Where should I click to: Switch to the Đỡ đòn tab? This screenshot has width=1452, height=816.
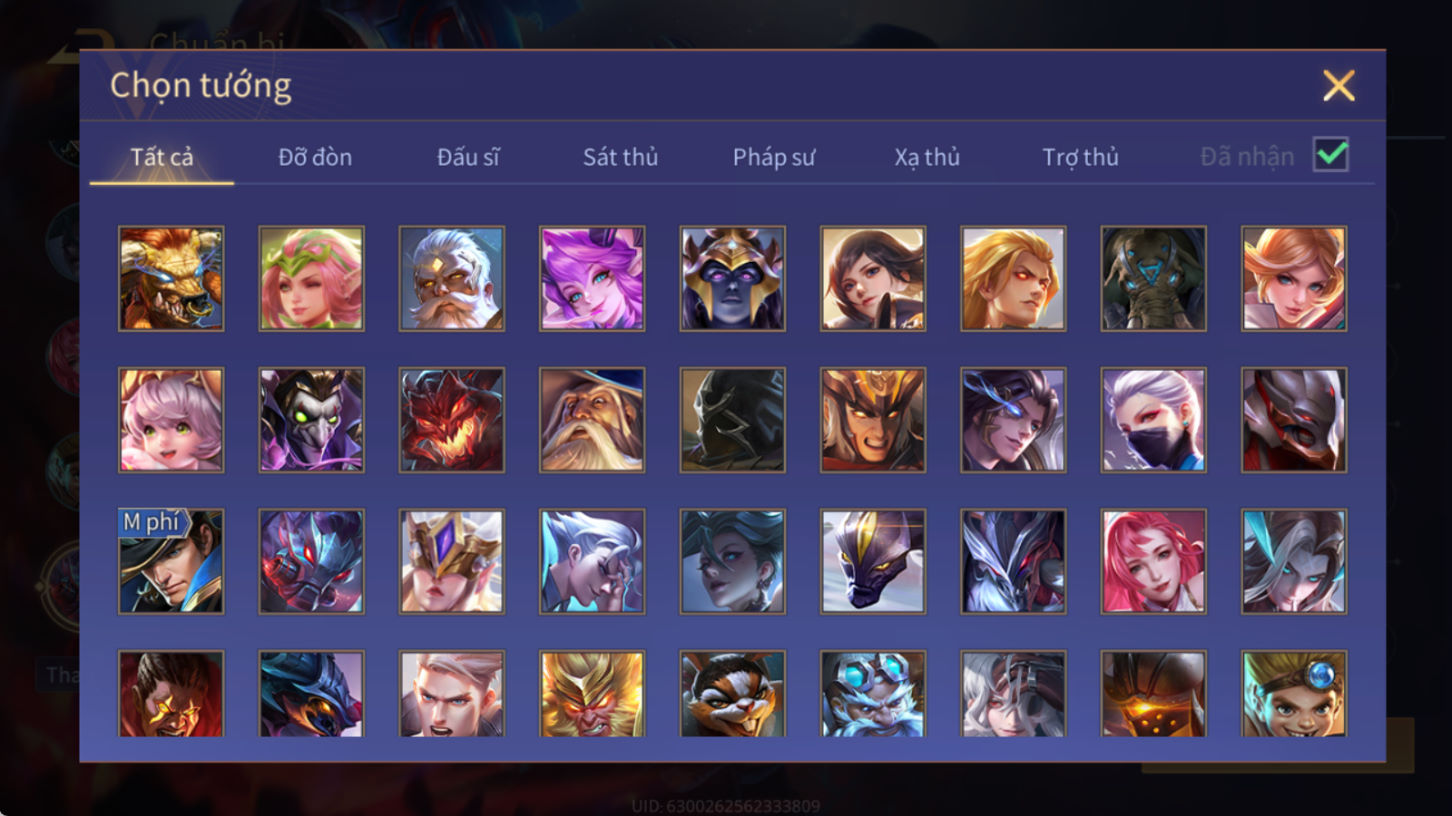point(315,157)
